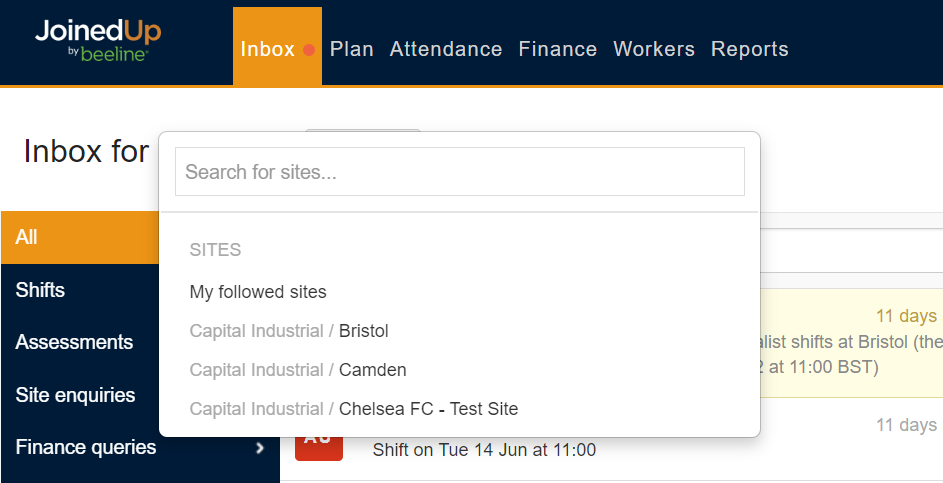Image resolution: width=943 pixels, height=483 pixels.
Task: Open the Inbox tab
Action: pyautogui.click(x=267, y=49)
